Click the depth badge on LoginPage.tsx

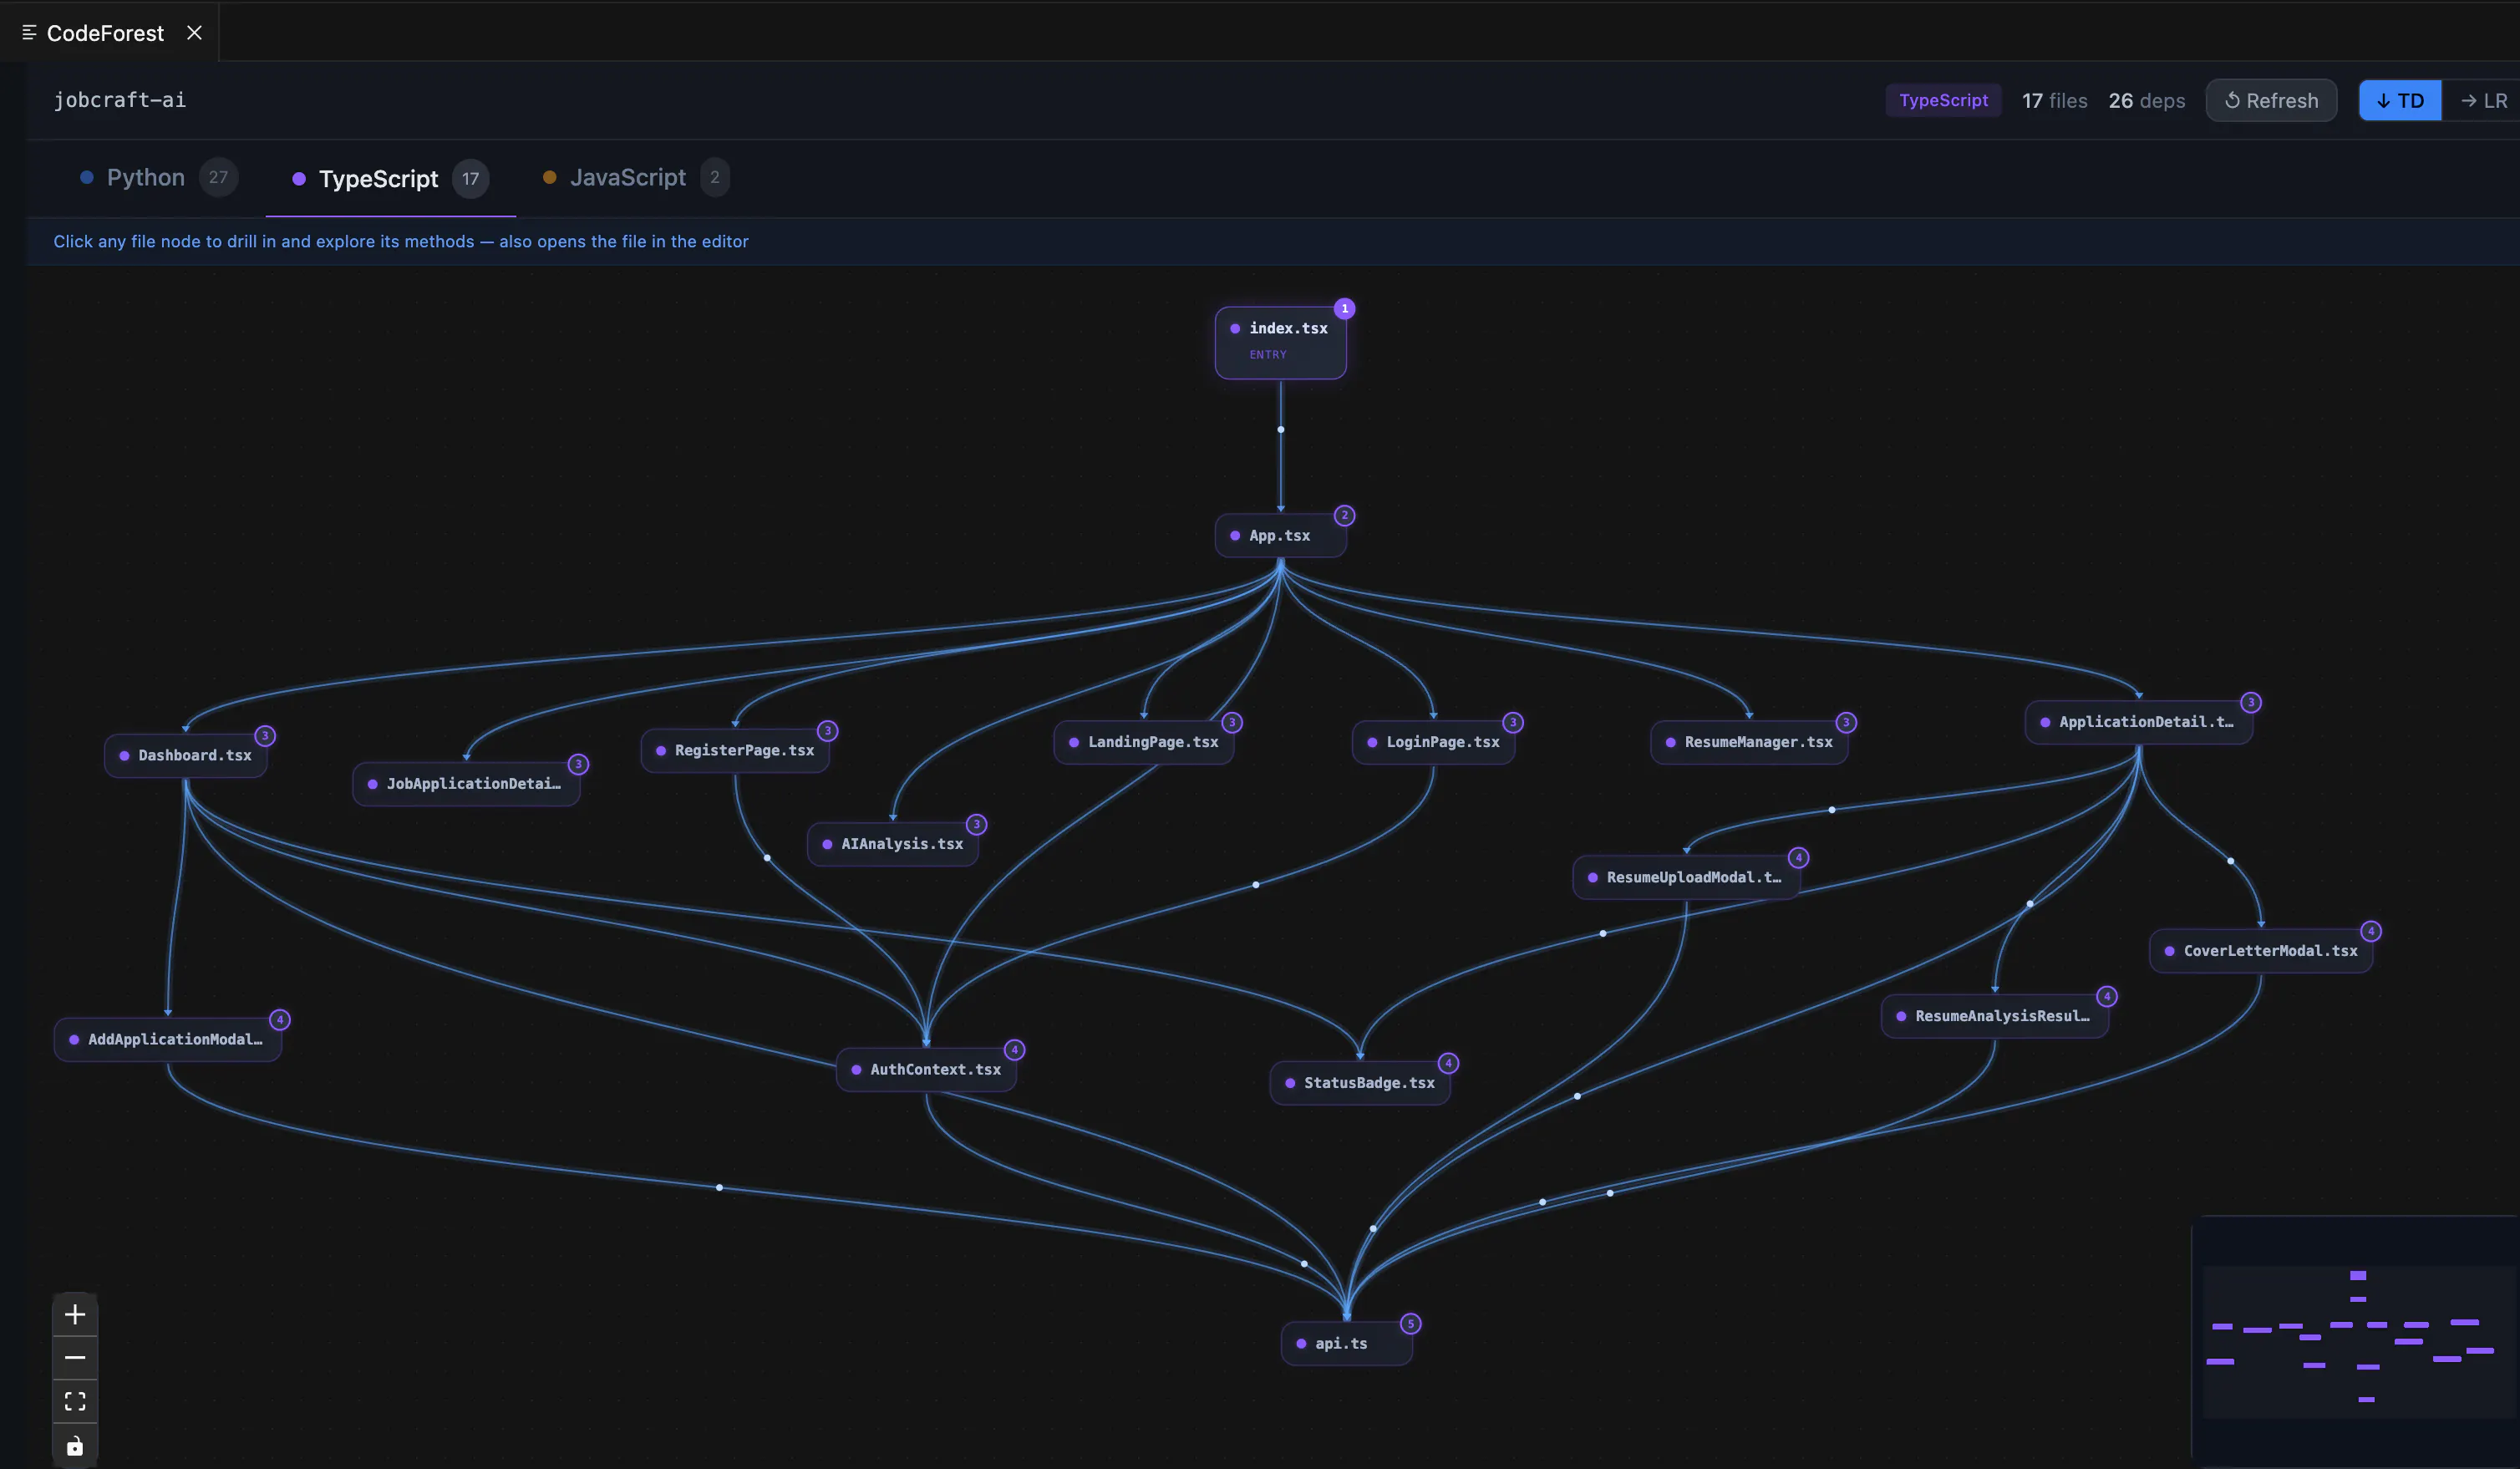coord(1513,722)
